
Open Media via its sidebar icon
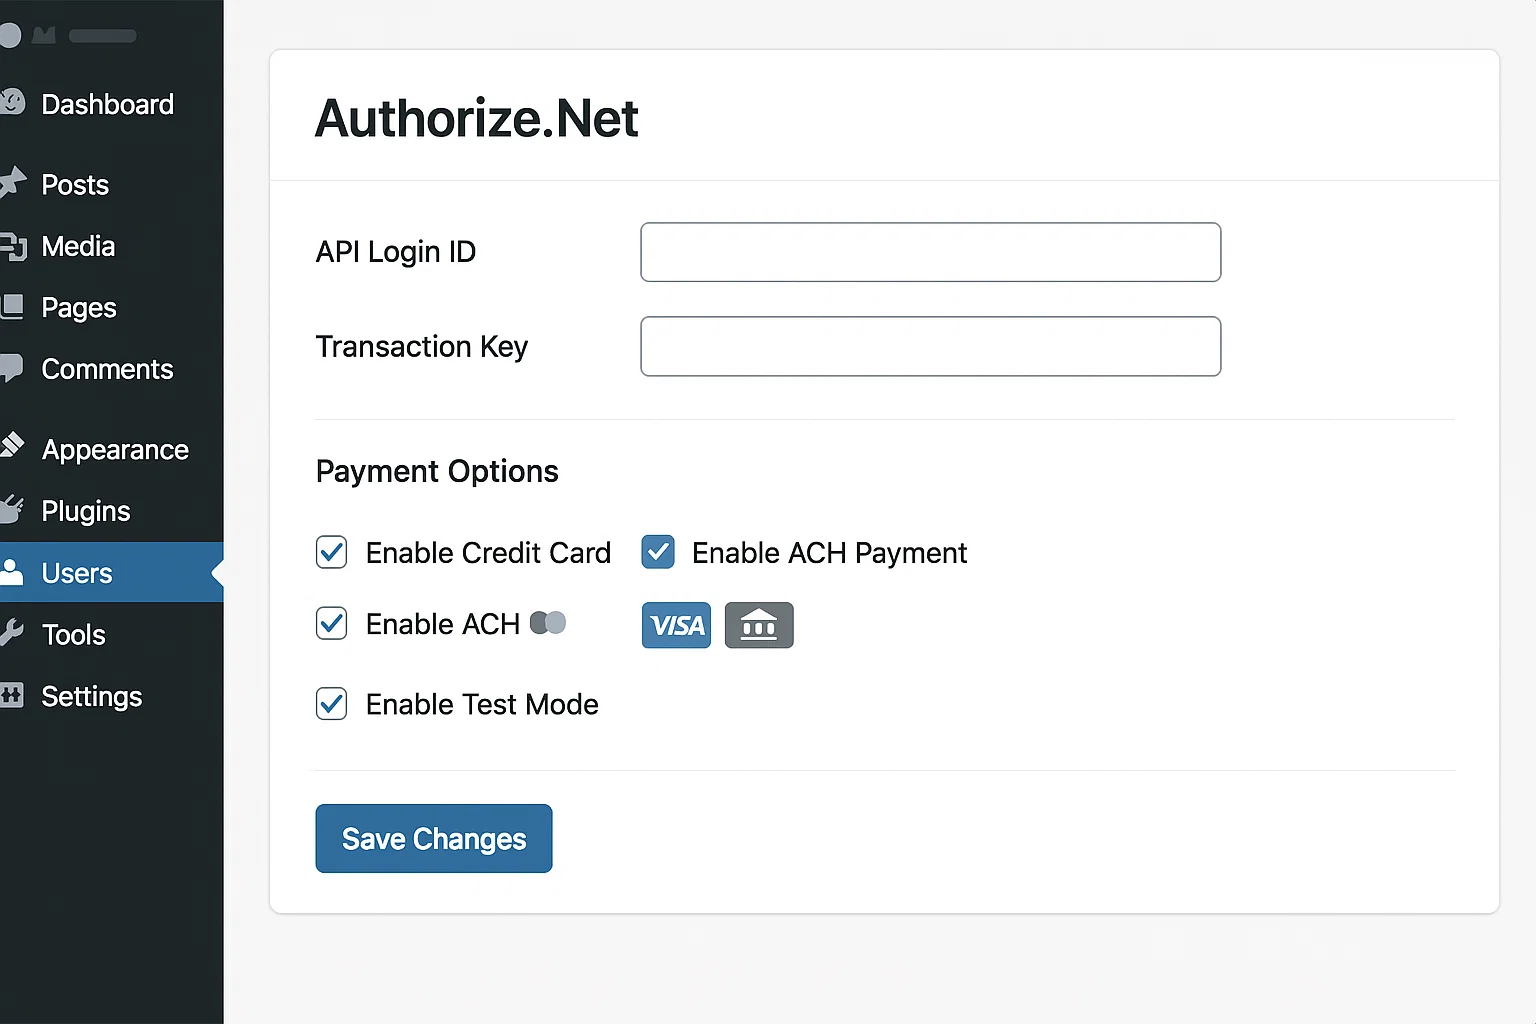coord(13,246)
